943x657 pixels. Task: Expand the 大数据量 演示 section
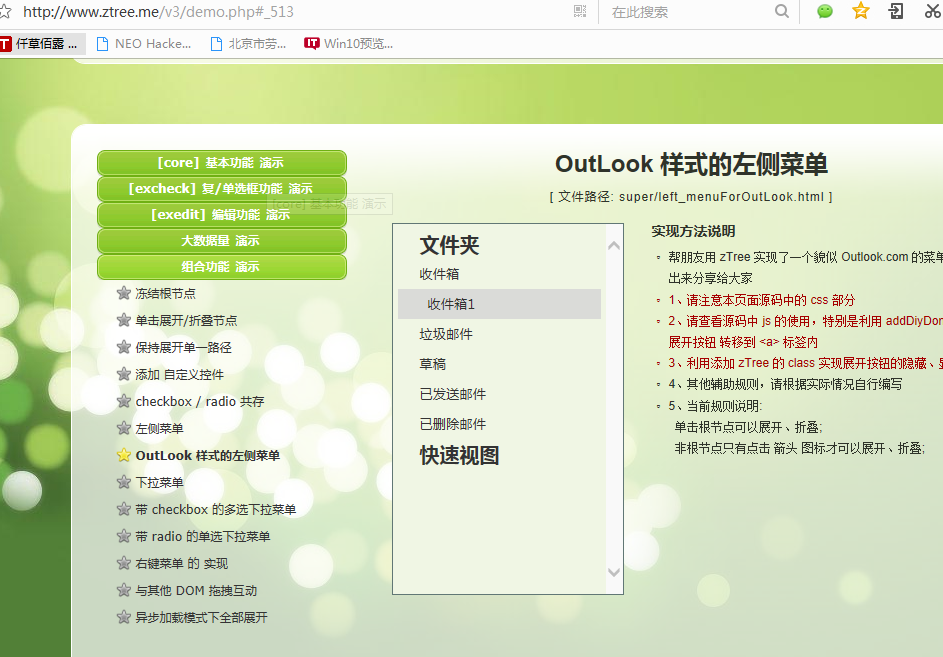coord(221,241)
